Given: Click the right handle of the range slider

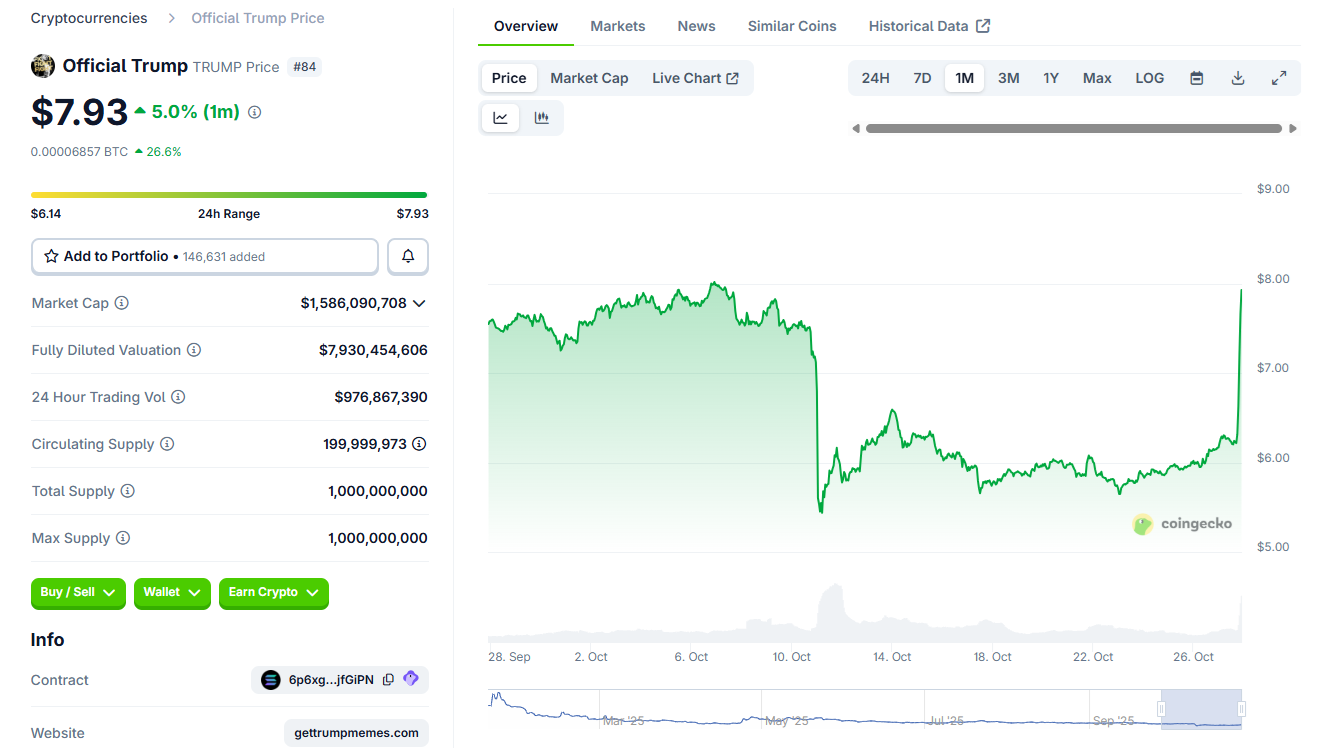Looking at the screenshot, I should tap(1241, 709).
